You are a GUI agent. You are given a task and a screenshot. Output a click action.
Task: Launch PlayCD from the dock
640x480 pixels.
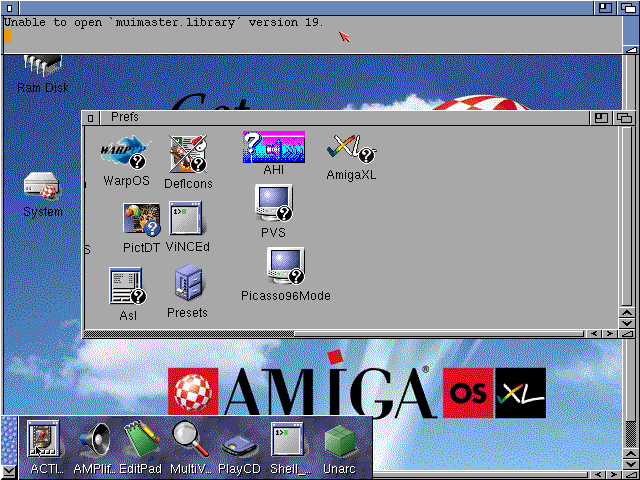pyautogui.click(x=239, y=446)
